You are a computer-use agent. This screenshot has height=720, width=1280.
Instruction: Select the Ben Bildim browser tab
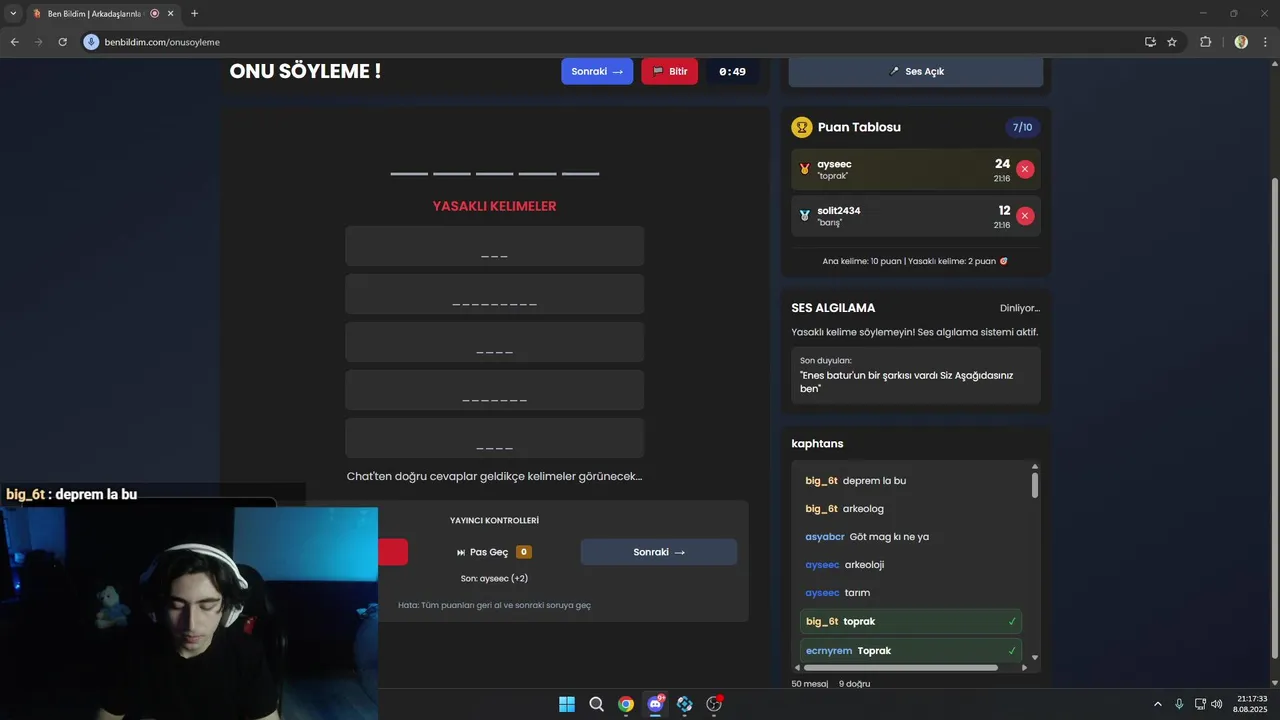103,14
